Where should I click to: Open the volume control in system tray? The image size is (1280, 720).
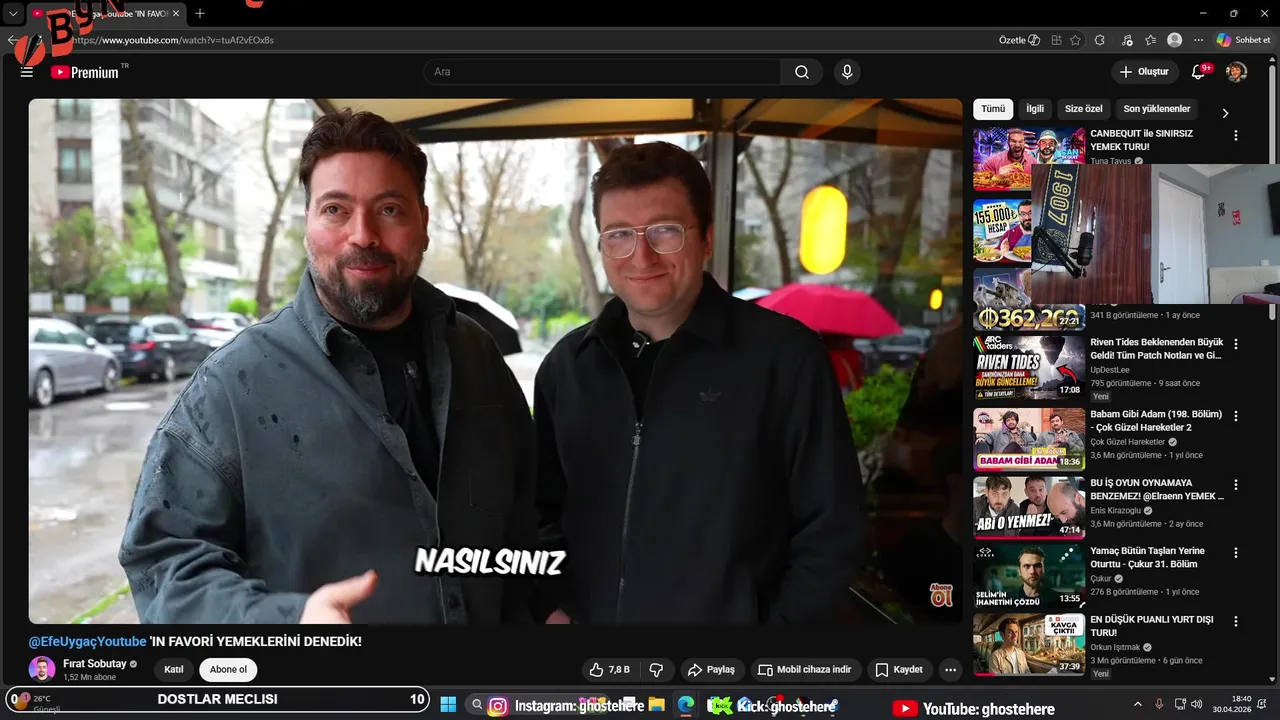[x=1197, y=705]
